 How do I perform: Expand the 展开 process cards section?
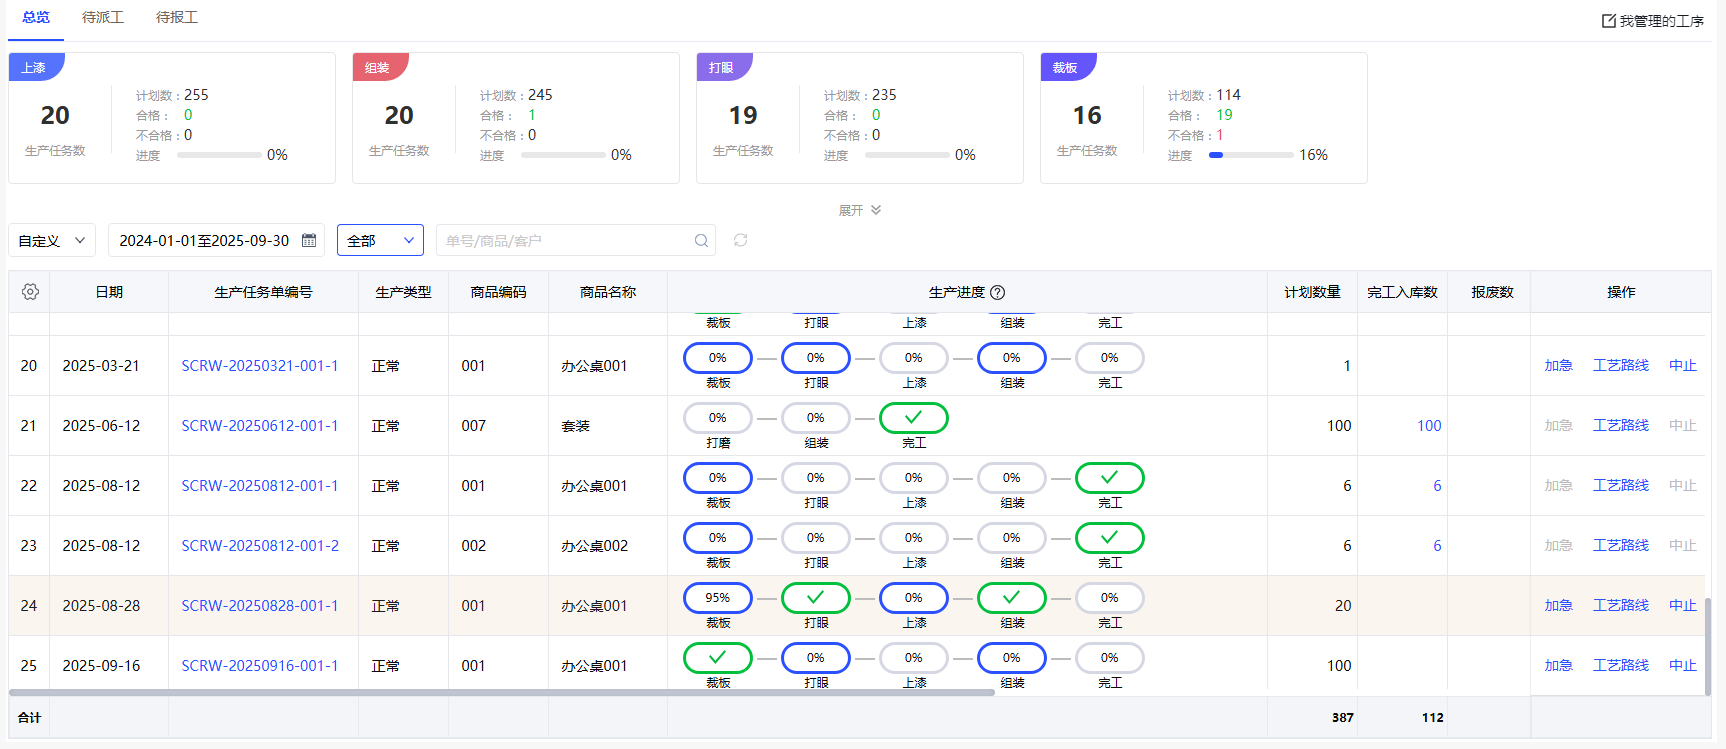pyautogui.click(x=859, y=210)
